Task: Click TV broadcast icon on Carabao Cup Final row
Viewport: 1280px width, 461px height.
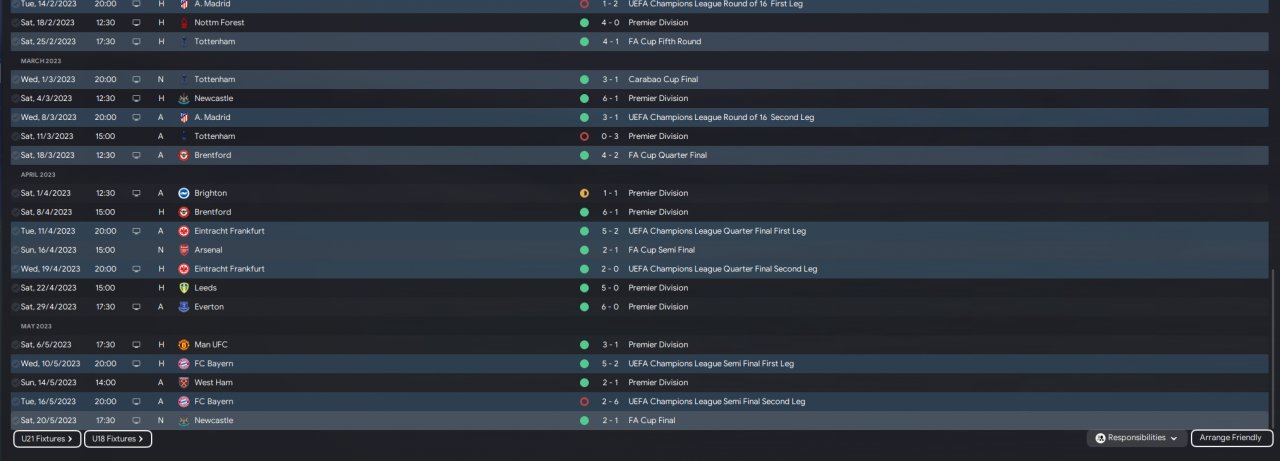Action: [136, 79]
